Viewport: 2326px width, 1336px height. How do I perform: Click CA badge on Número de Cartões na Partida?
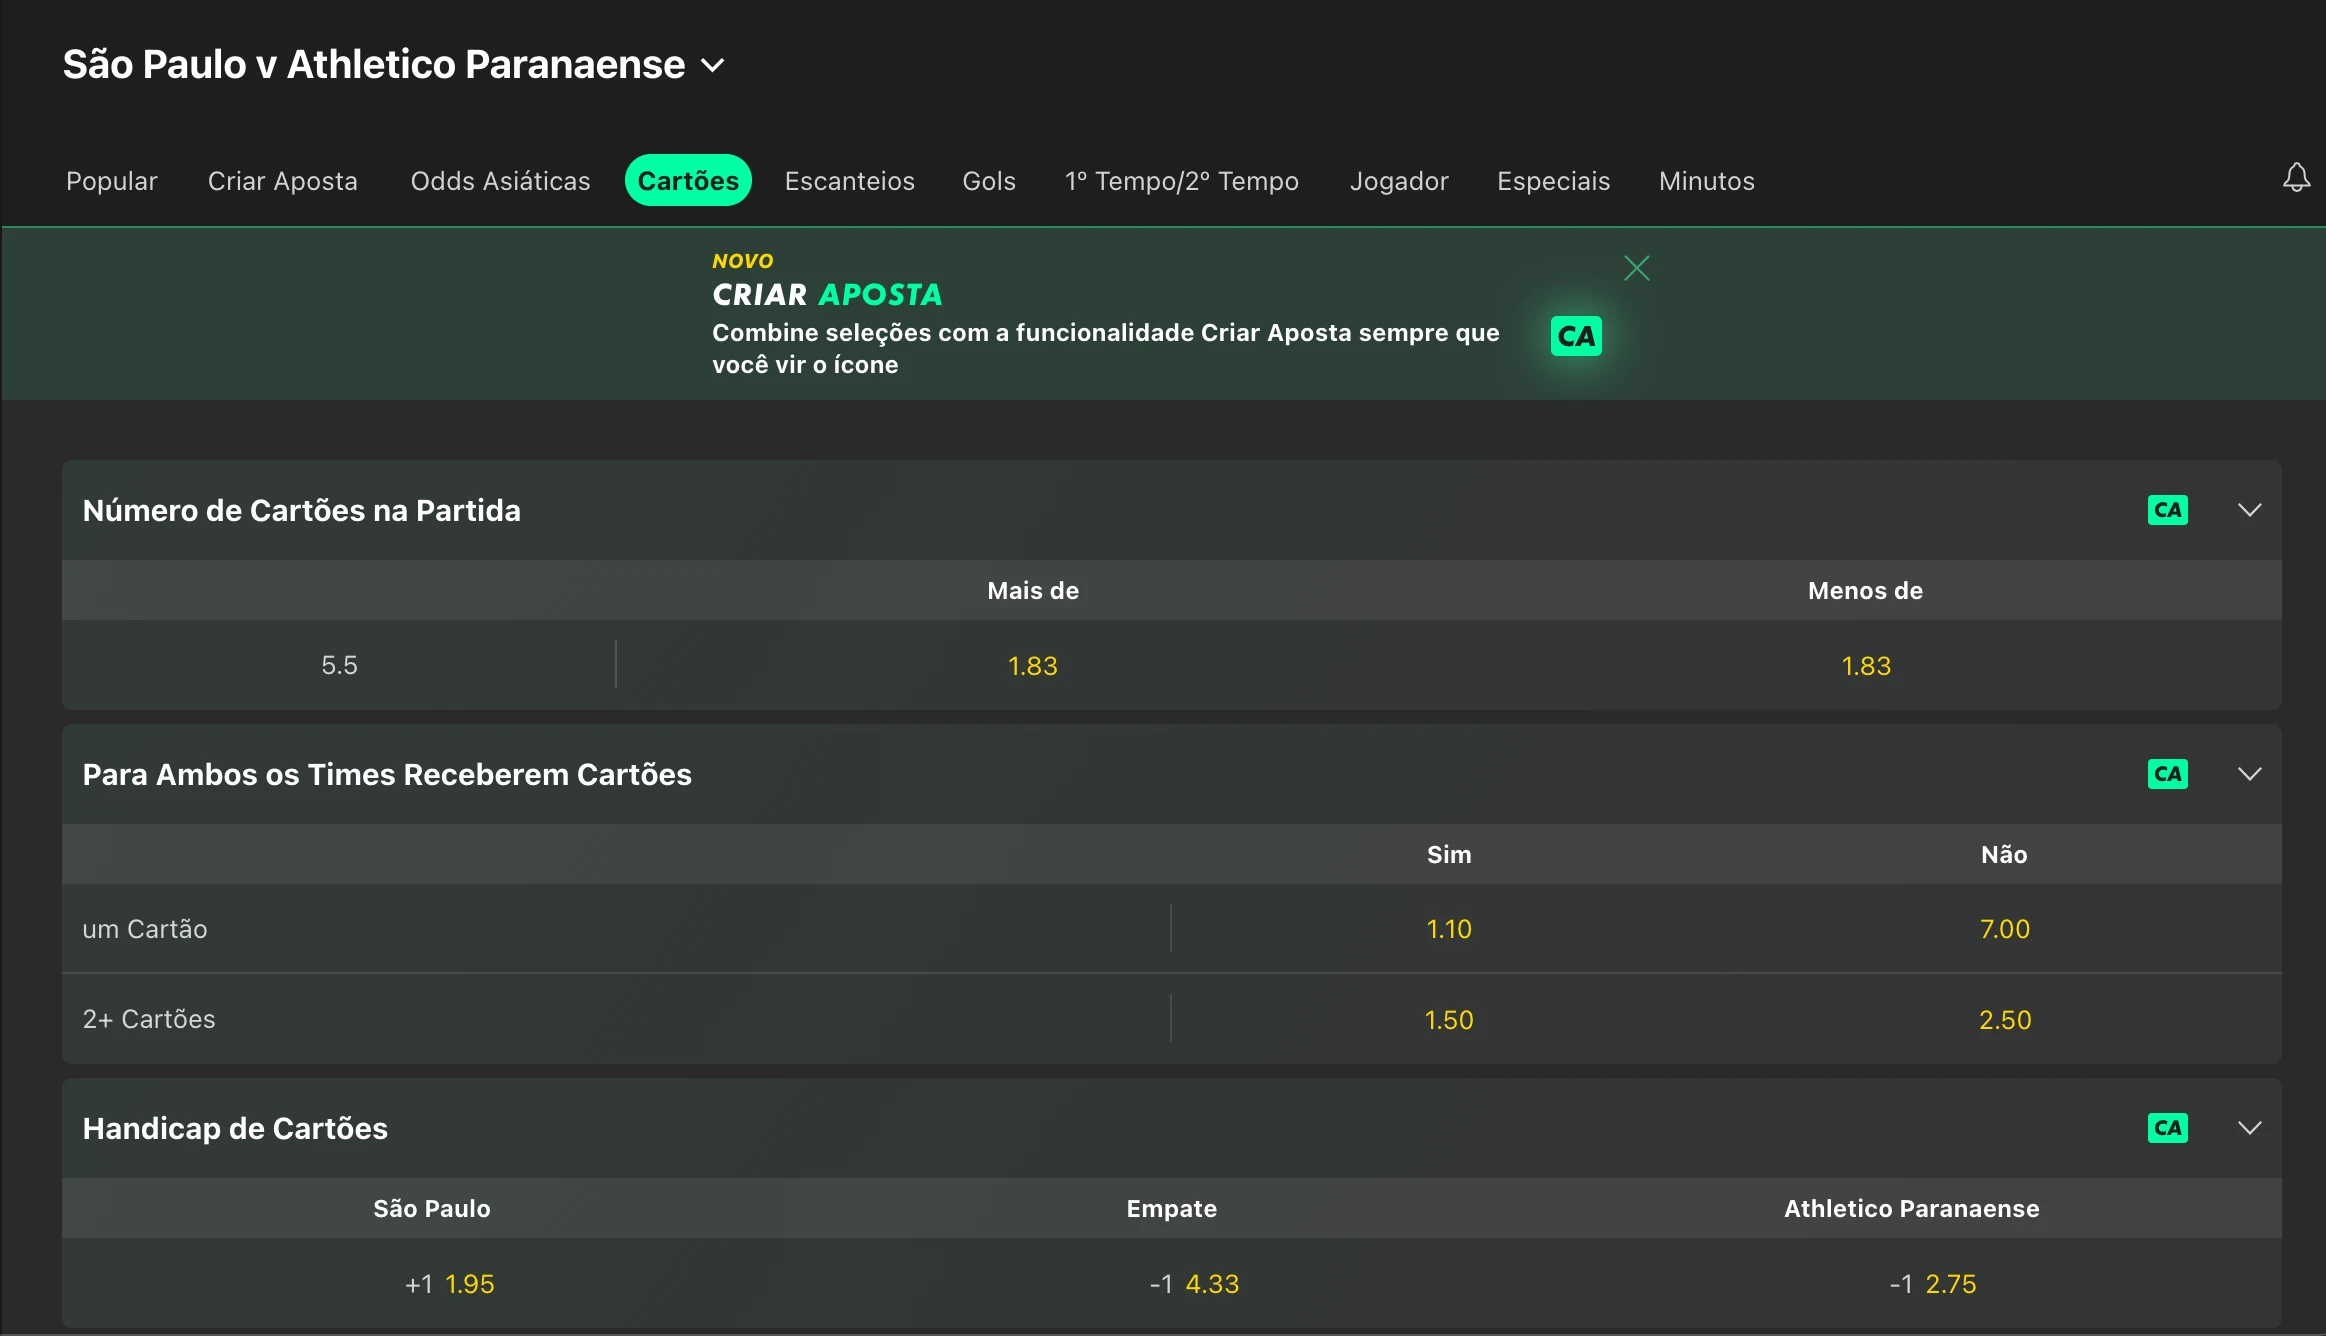[x=2168, y=510]
